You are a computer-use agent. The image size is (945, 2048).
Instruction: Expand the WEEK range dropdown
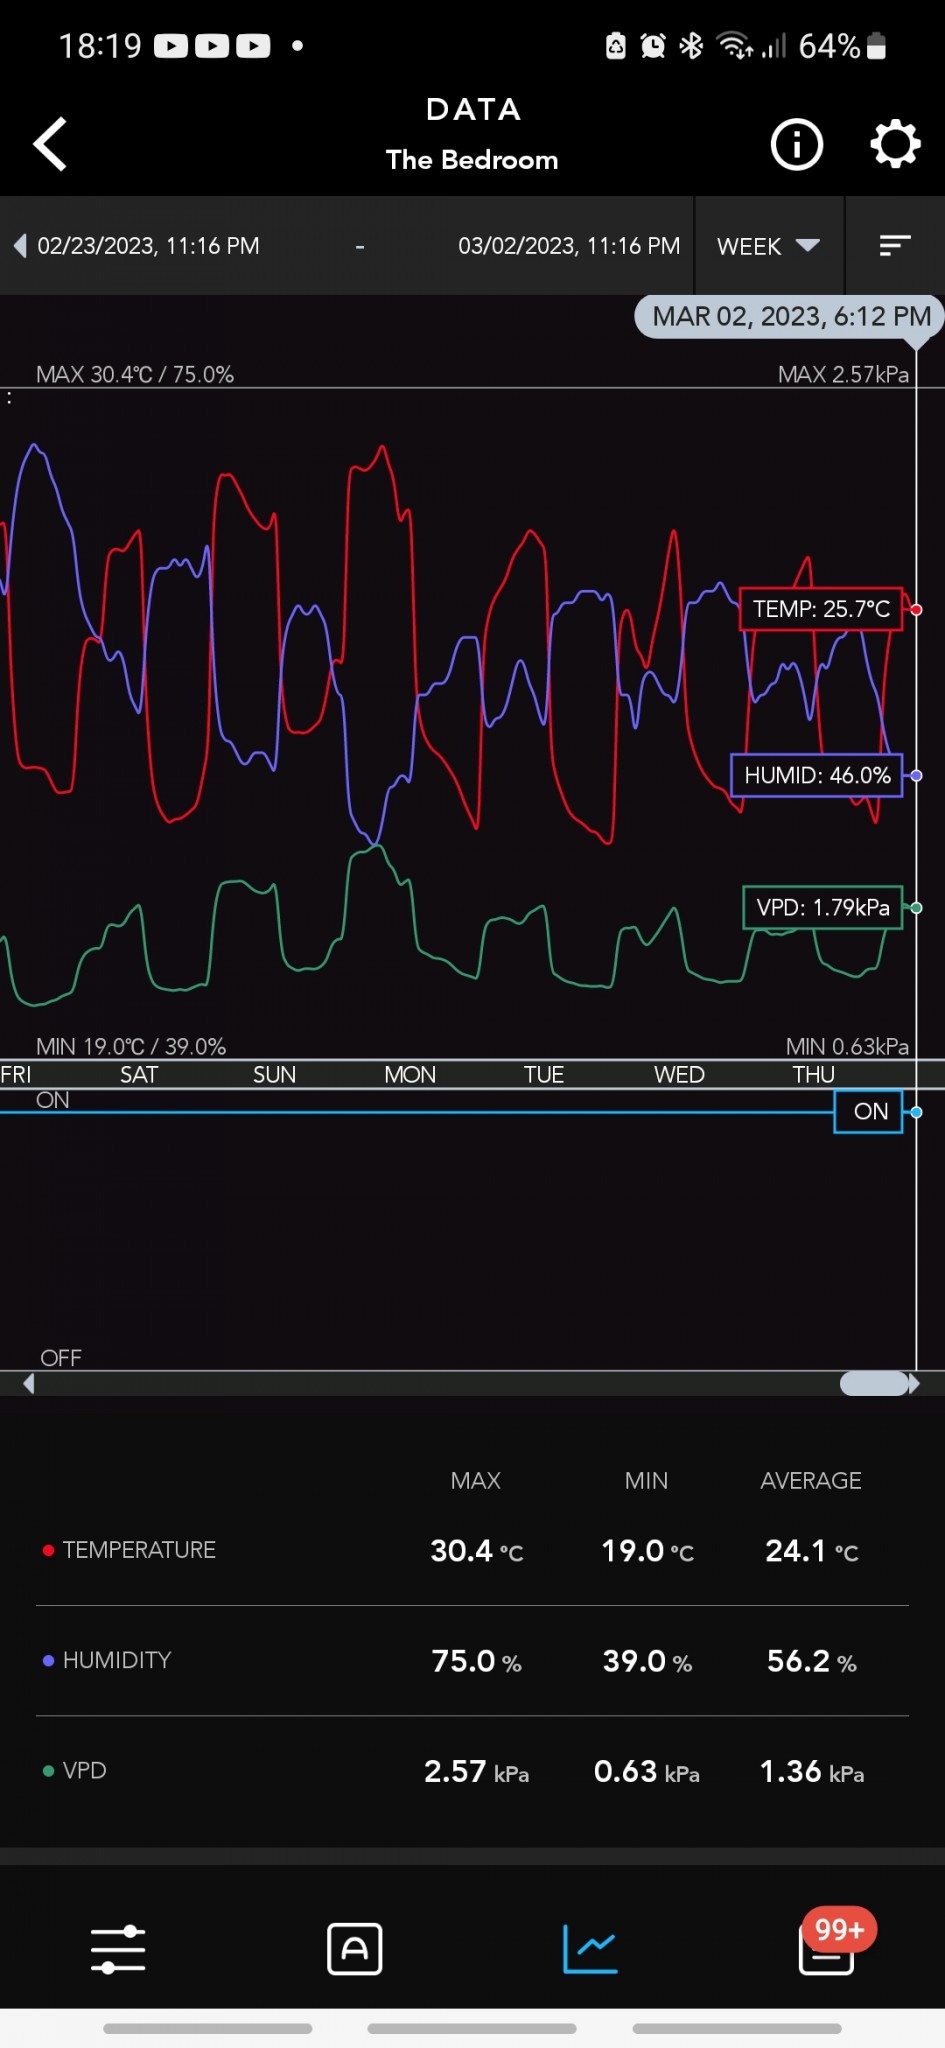coord(768,246)
